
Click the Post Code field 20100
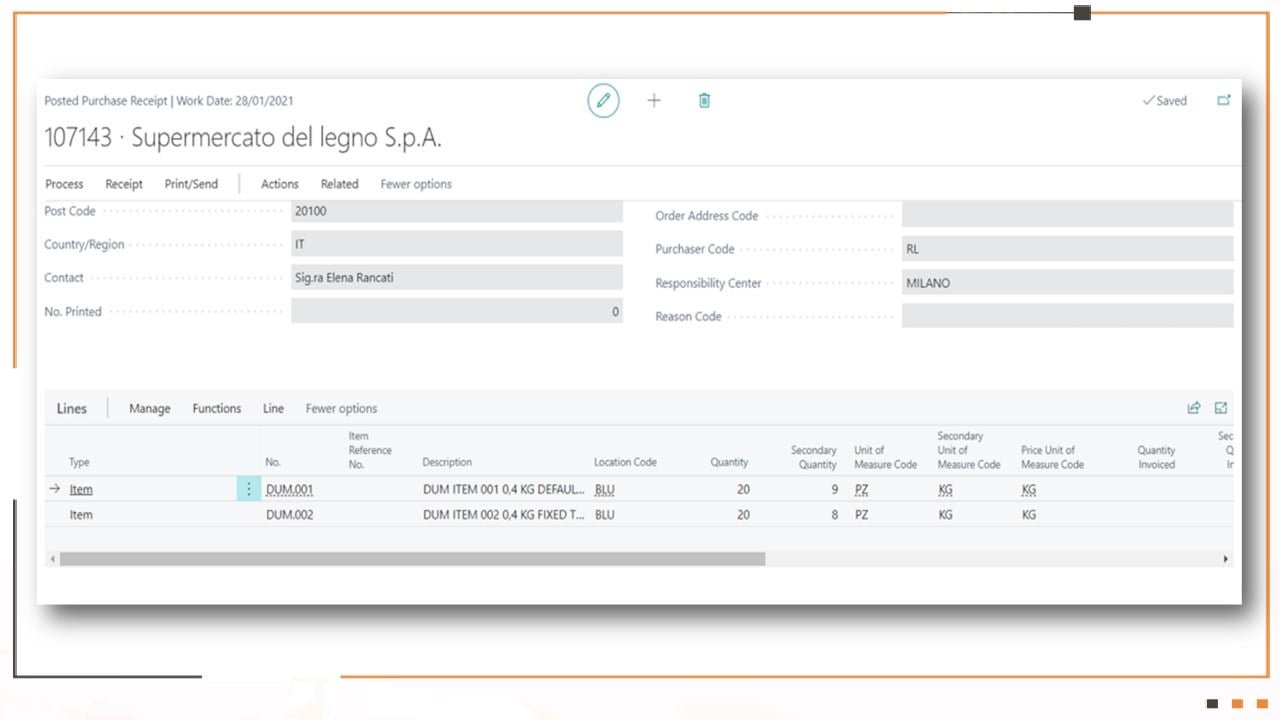pos(457,211)
